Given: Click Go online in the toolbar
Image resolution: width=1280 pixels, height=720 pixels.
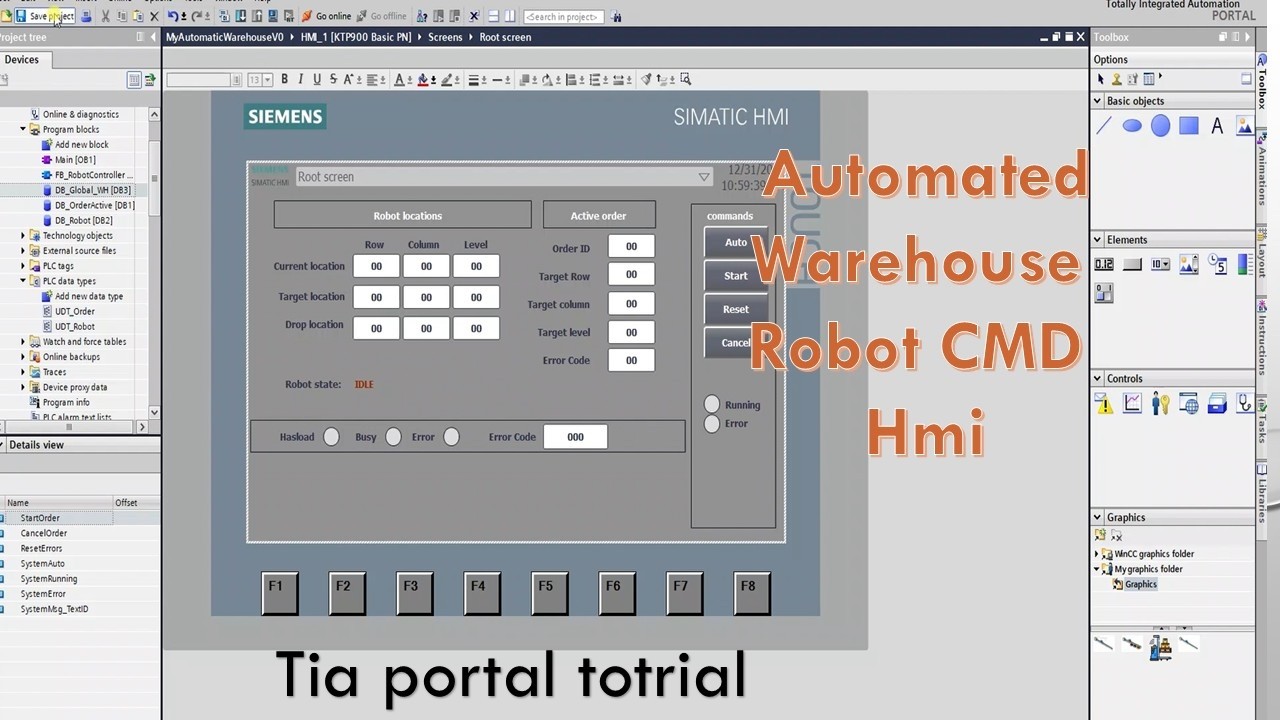Looking at the screenshot, I should coord(327,16).
